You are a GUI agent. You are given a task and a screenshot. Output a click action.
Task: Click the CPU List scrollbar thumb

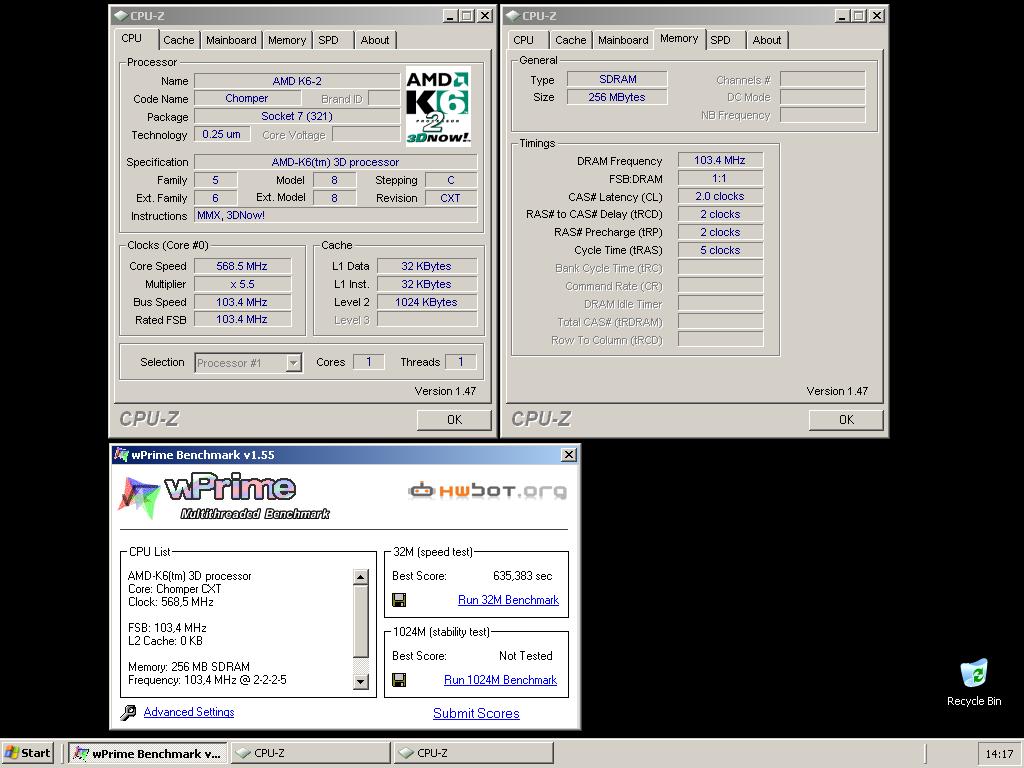point(360,620)
